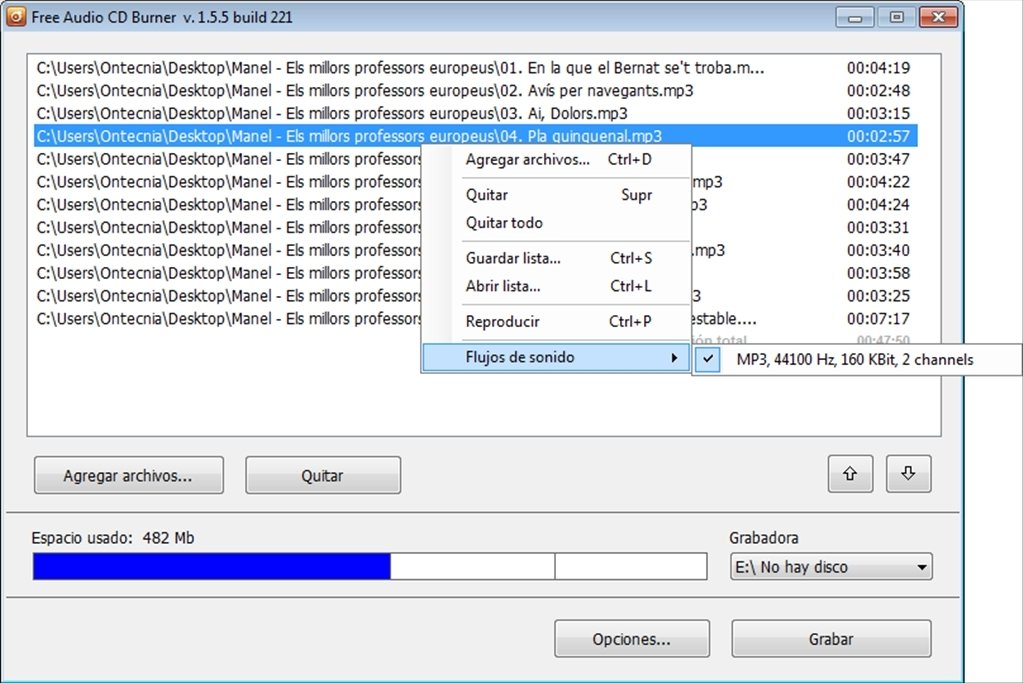Image resolution: width=1023 pixels, height=683 pixels.
Task: Move selected track up with arrow button
Action: (x=850, y=474)
